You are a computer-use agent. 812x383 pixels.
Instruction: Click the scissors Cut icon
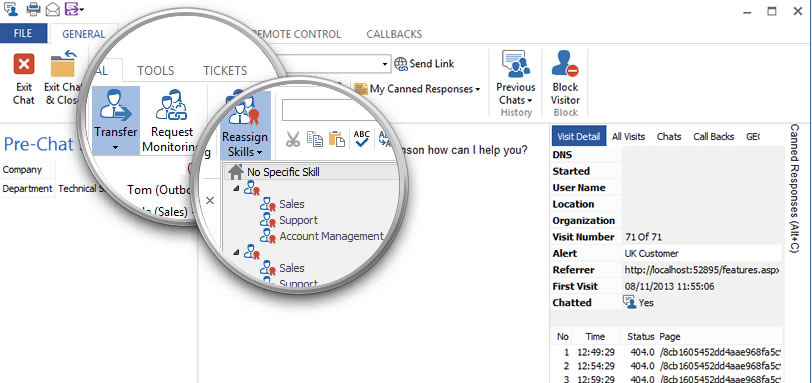(293, 139)
